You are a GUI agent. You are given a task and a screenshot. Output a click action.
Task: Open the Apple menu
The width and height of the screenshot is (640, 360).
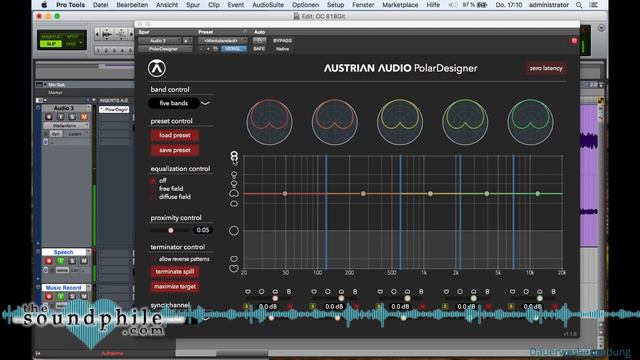coord(44,5)
